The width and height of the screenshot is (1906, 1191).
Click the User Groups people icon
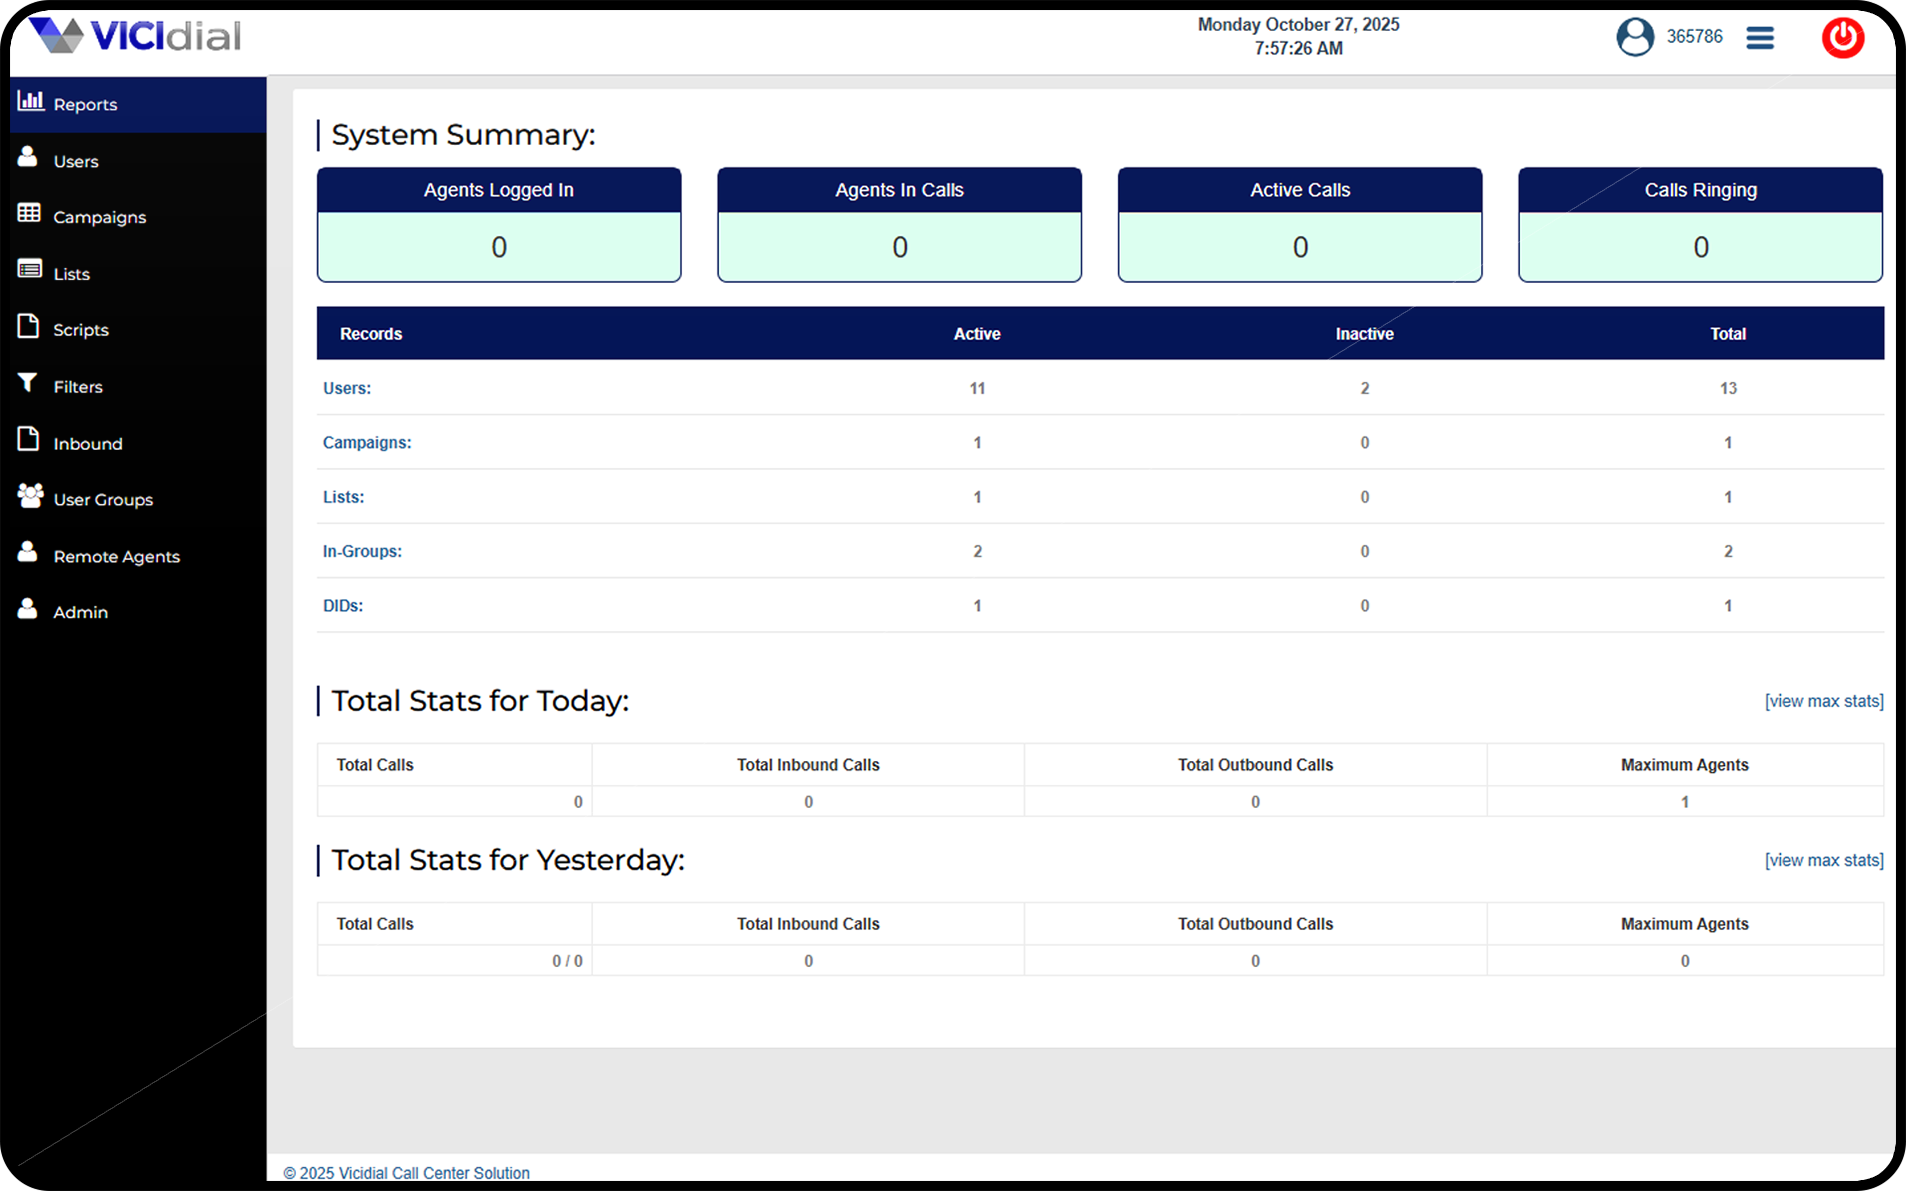(30, 495)
